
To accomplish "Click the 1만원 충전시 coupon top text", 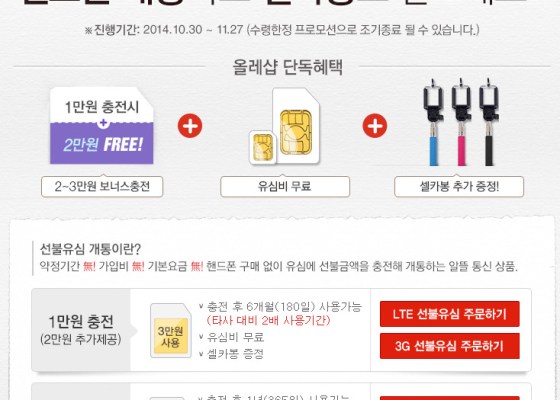I will coord(102,107).
